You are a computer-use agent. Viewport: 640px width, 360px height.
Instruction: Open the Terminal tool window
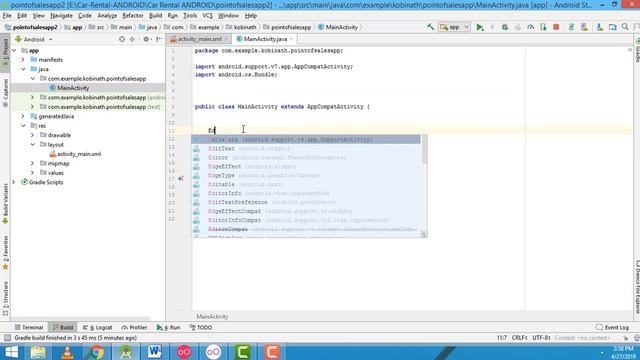pos(29,327)
